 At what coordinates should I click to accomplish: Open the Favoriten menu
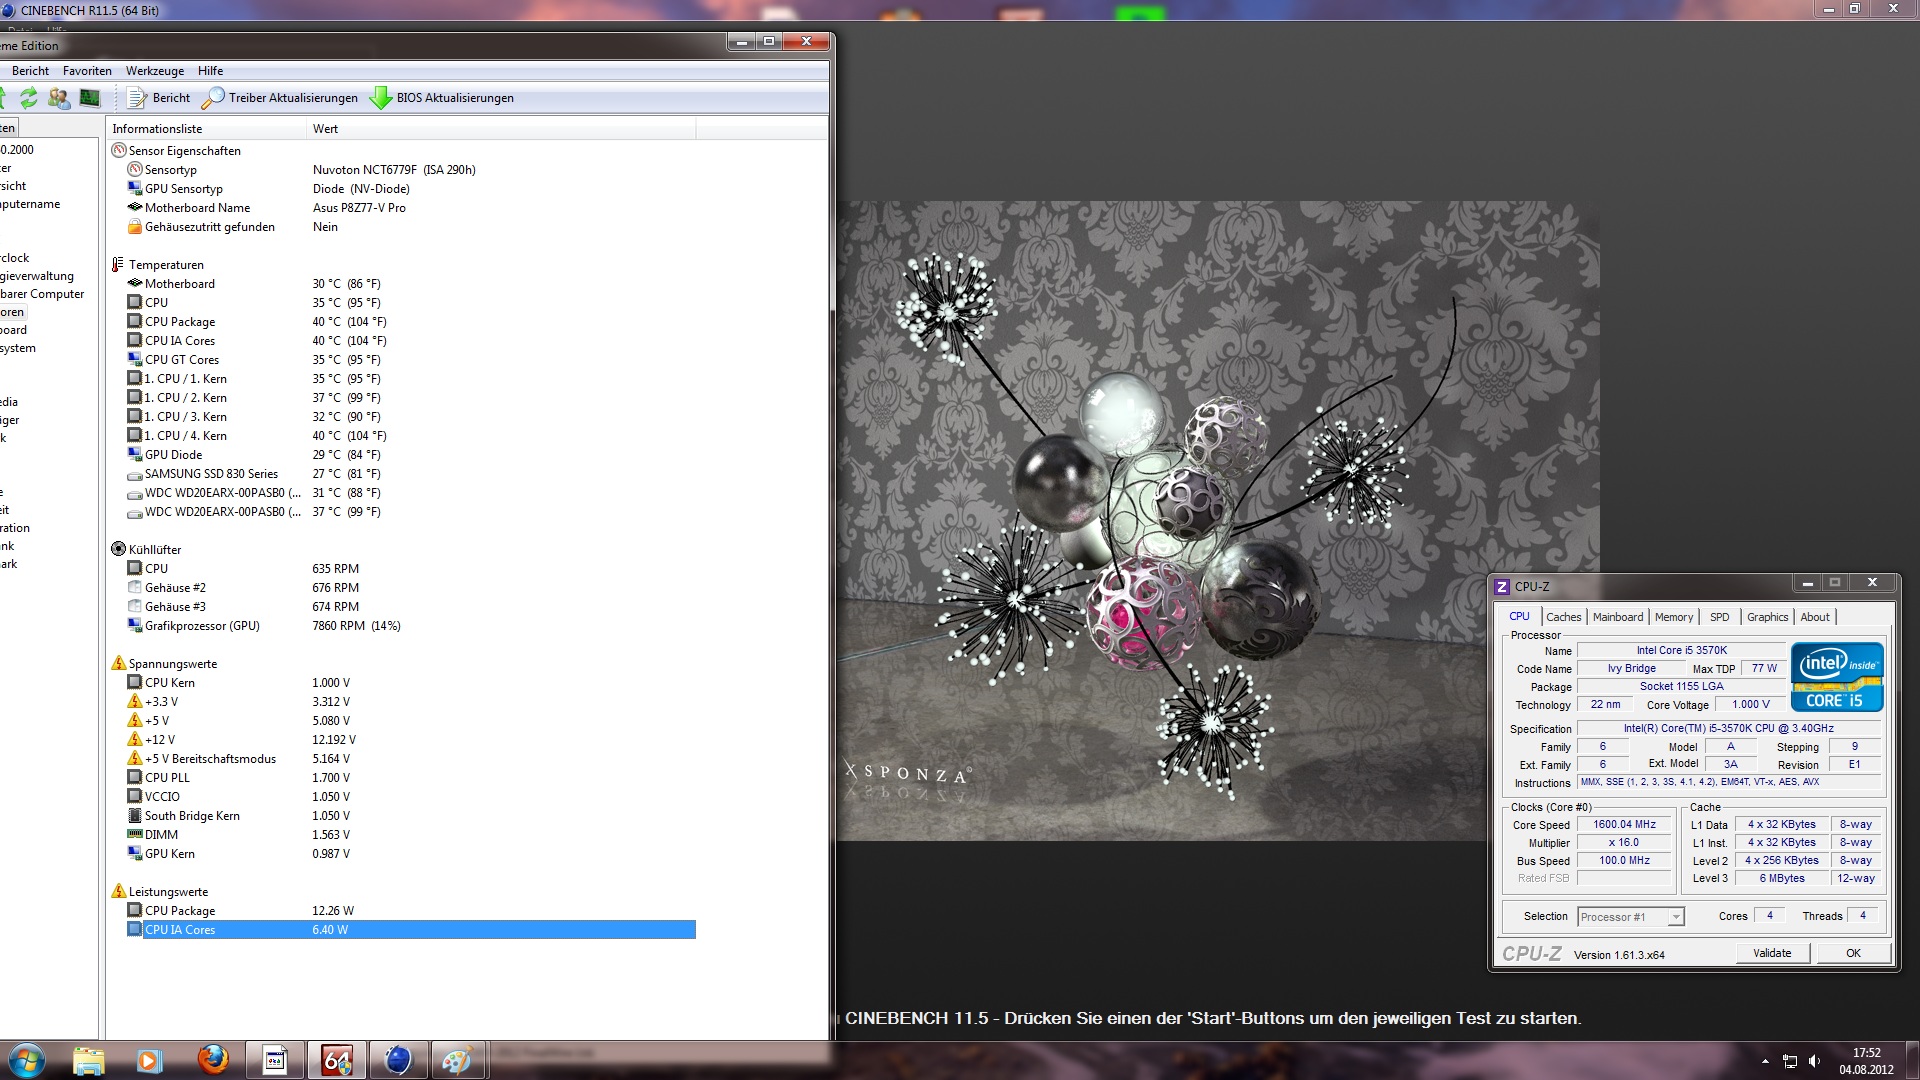click(87, 71)
